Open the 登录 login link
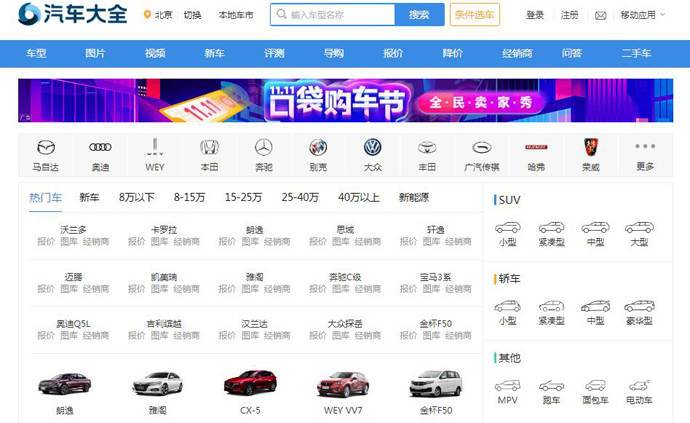Viewport: 690px width, 423px height. pos(535,16)
